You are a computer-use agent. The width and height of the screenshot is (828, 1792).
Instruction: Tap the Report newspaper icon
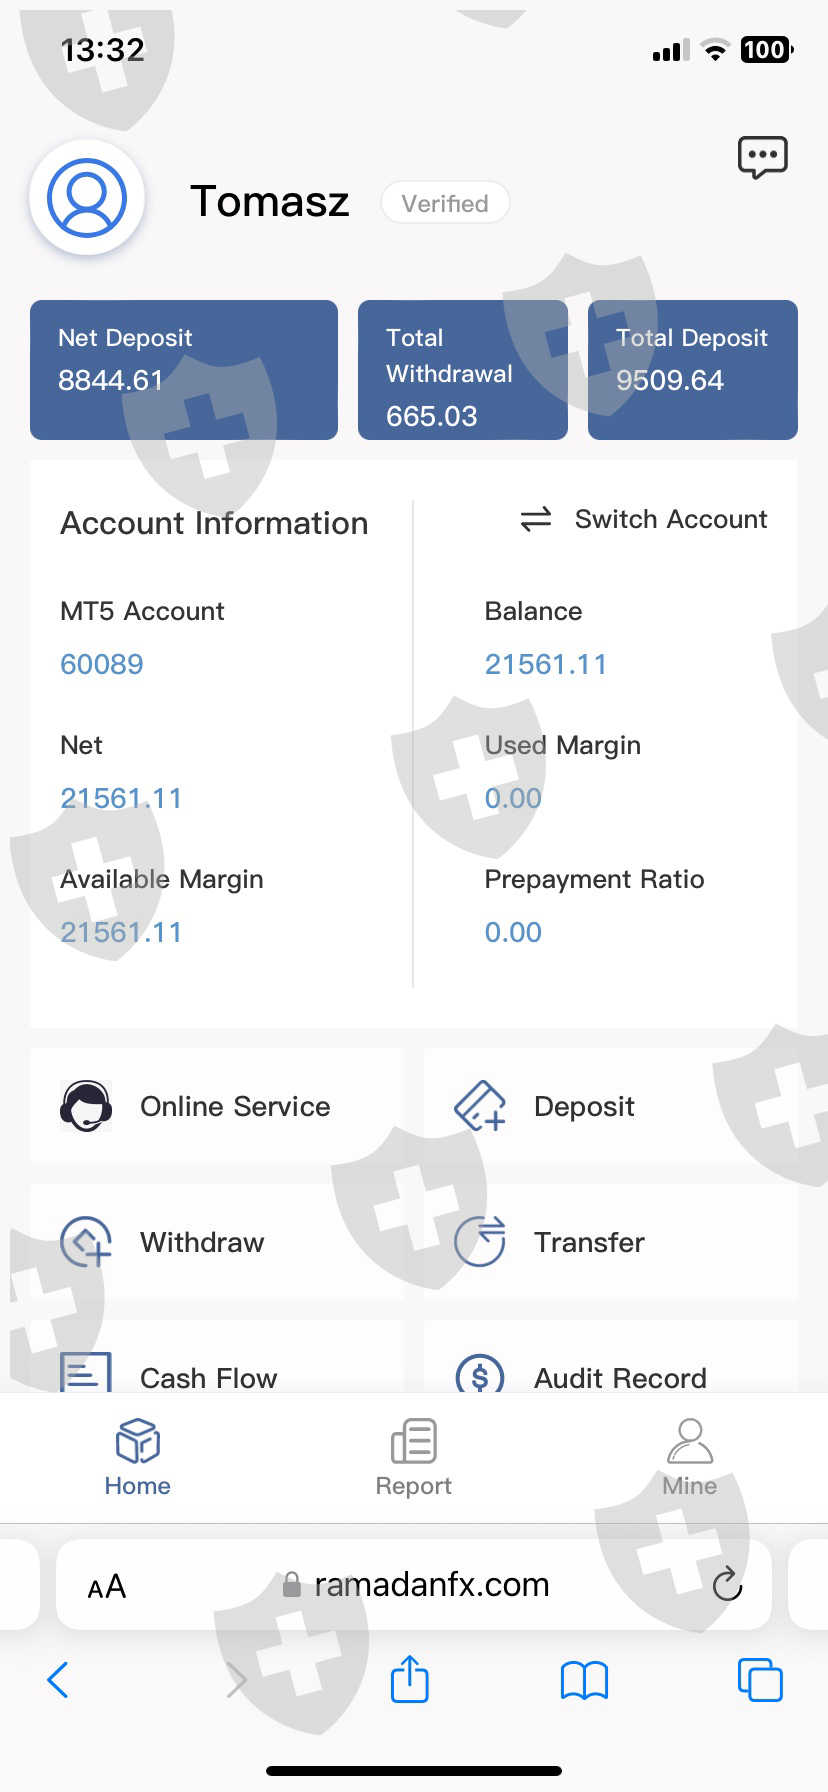(x=414, y=1441)
